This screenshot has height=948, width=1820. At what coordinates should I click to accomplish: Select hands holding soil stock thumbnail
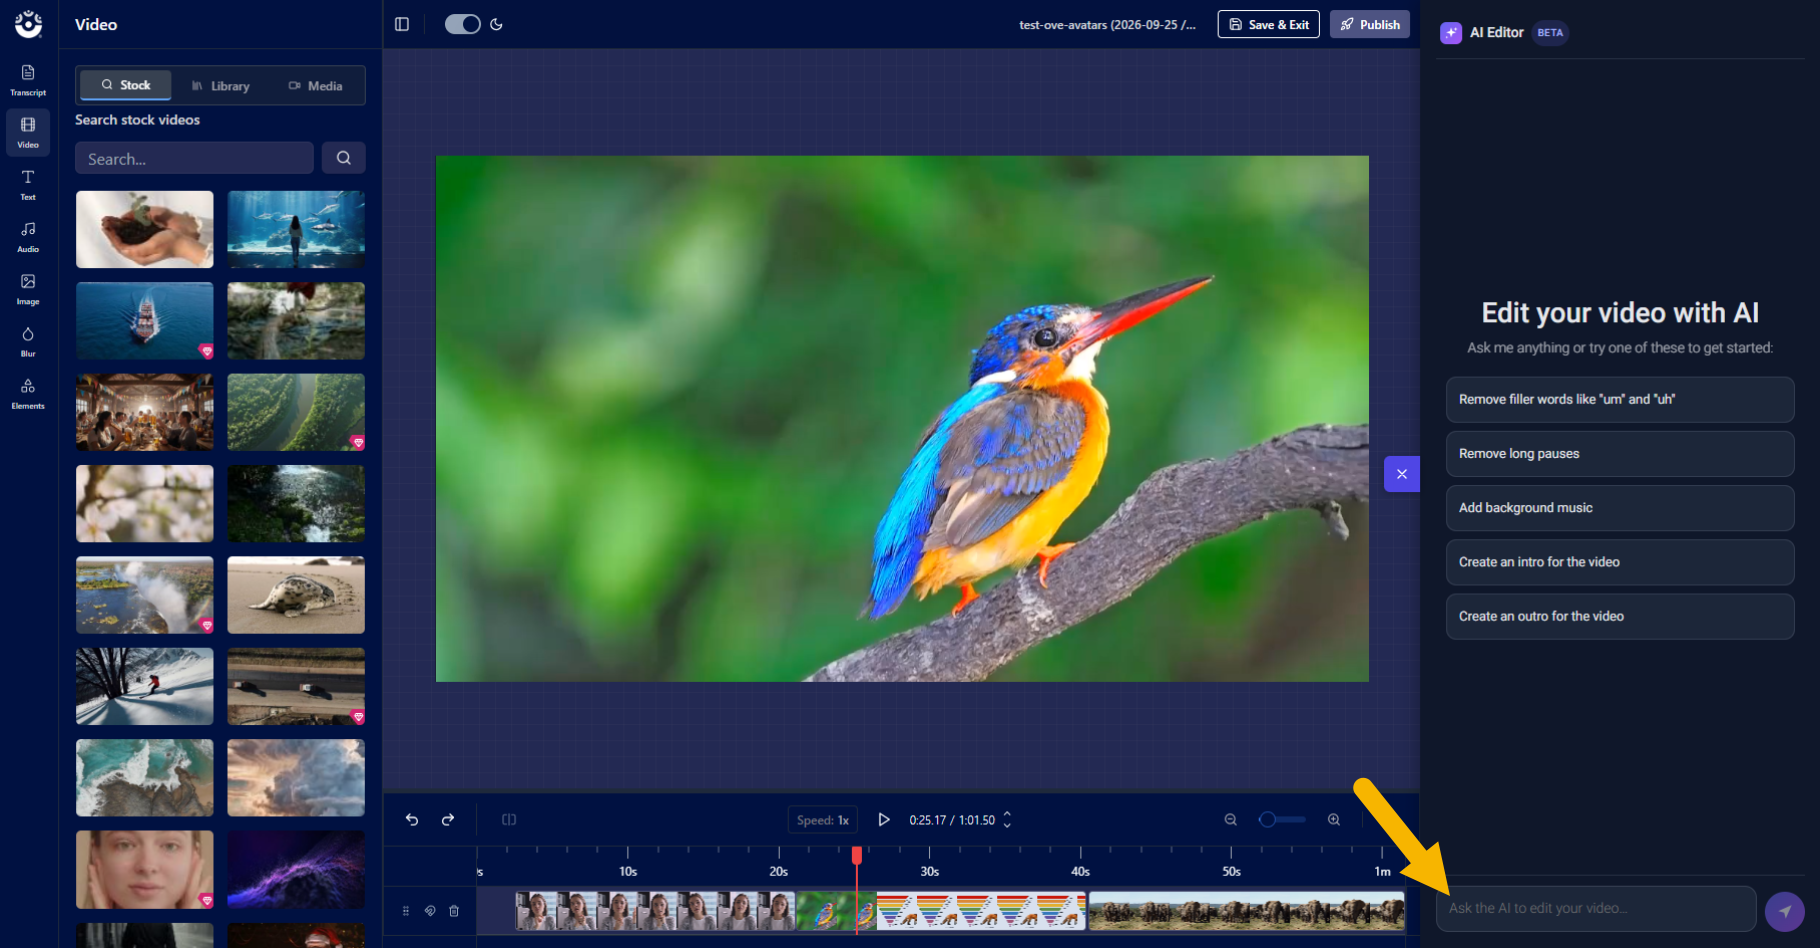[x=145, y=229]
